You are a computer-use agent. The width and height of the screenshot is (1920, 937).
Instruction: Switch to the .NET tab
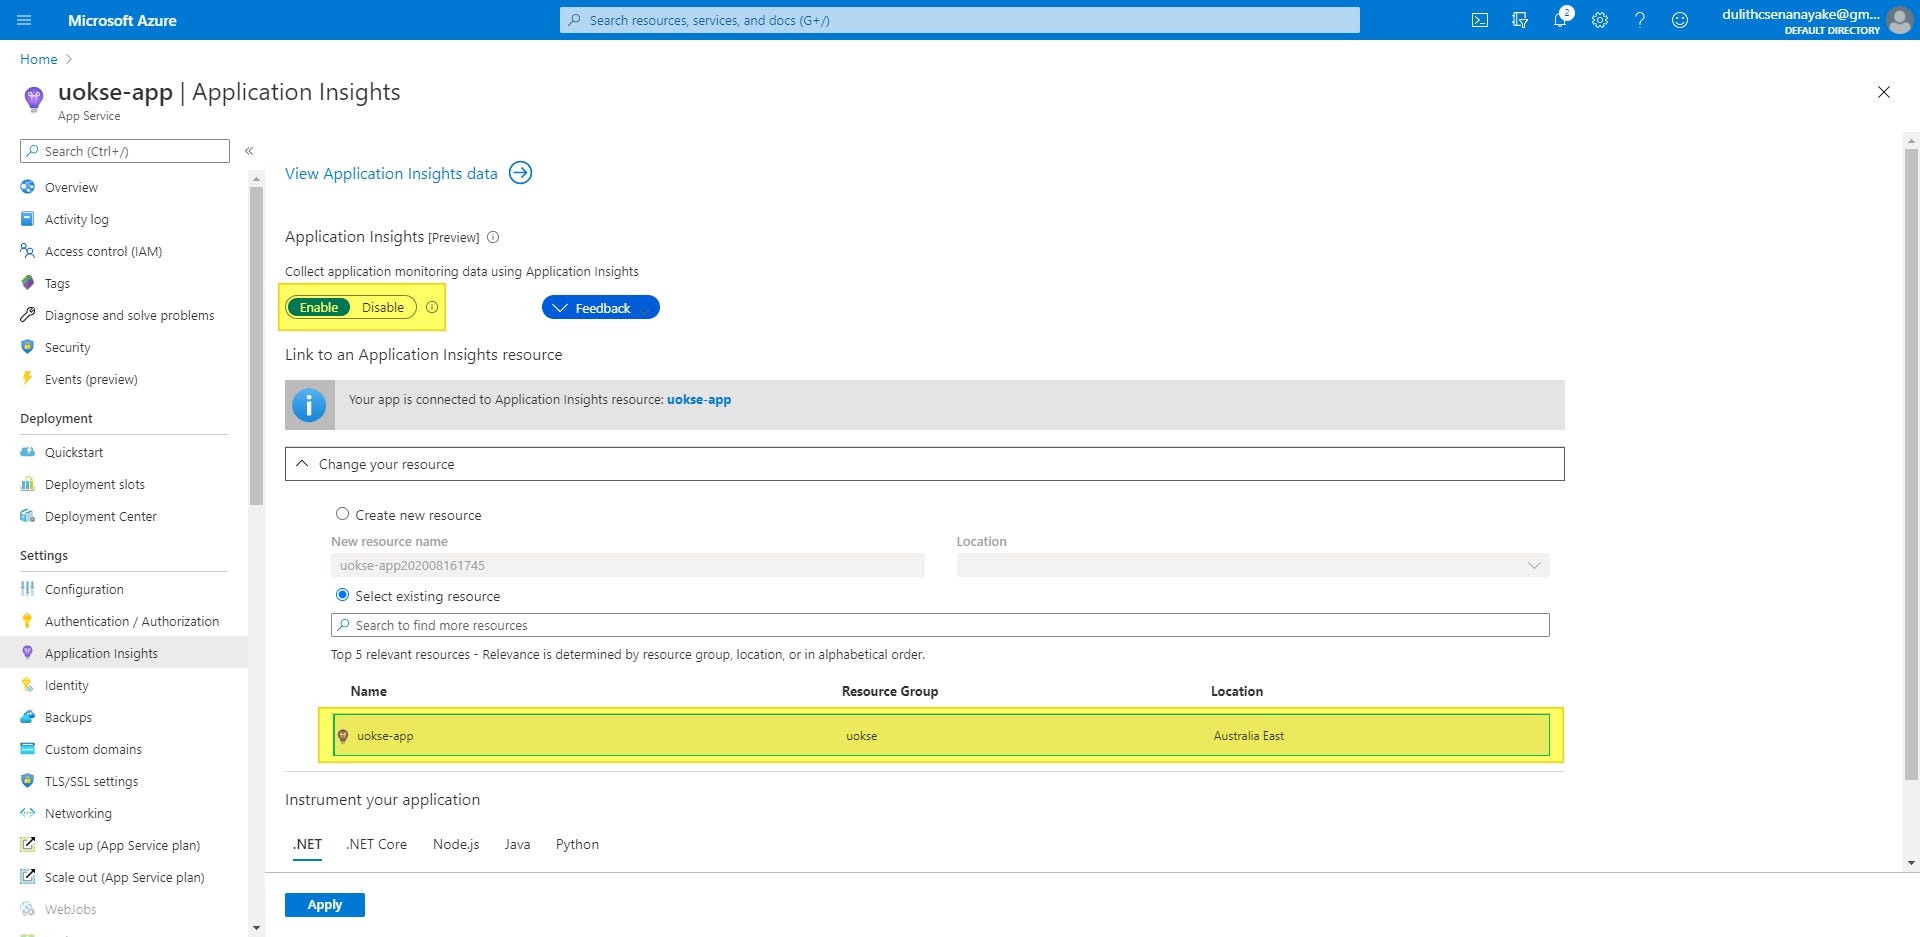coord(308,844)
